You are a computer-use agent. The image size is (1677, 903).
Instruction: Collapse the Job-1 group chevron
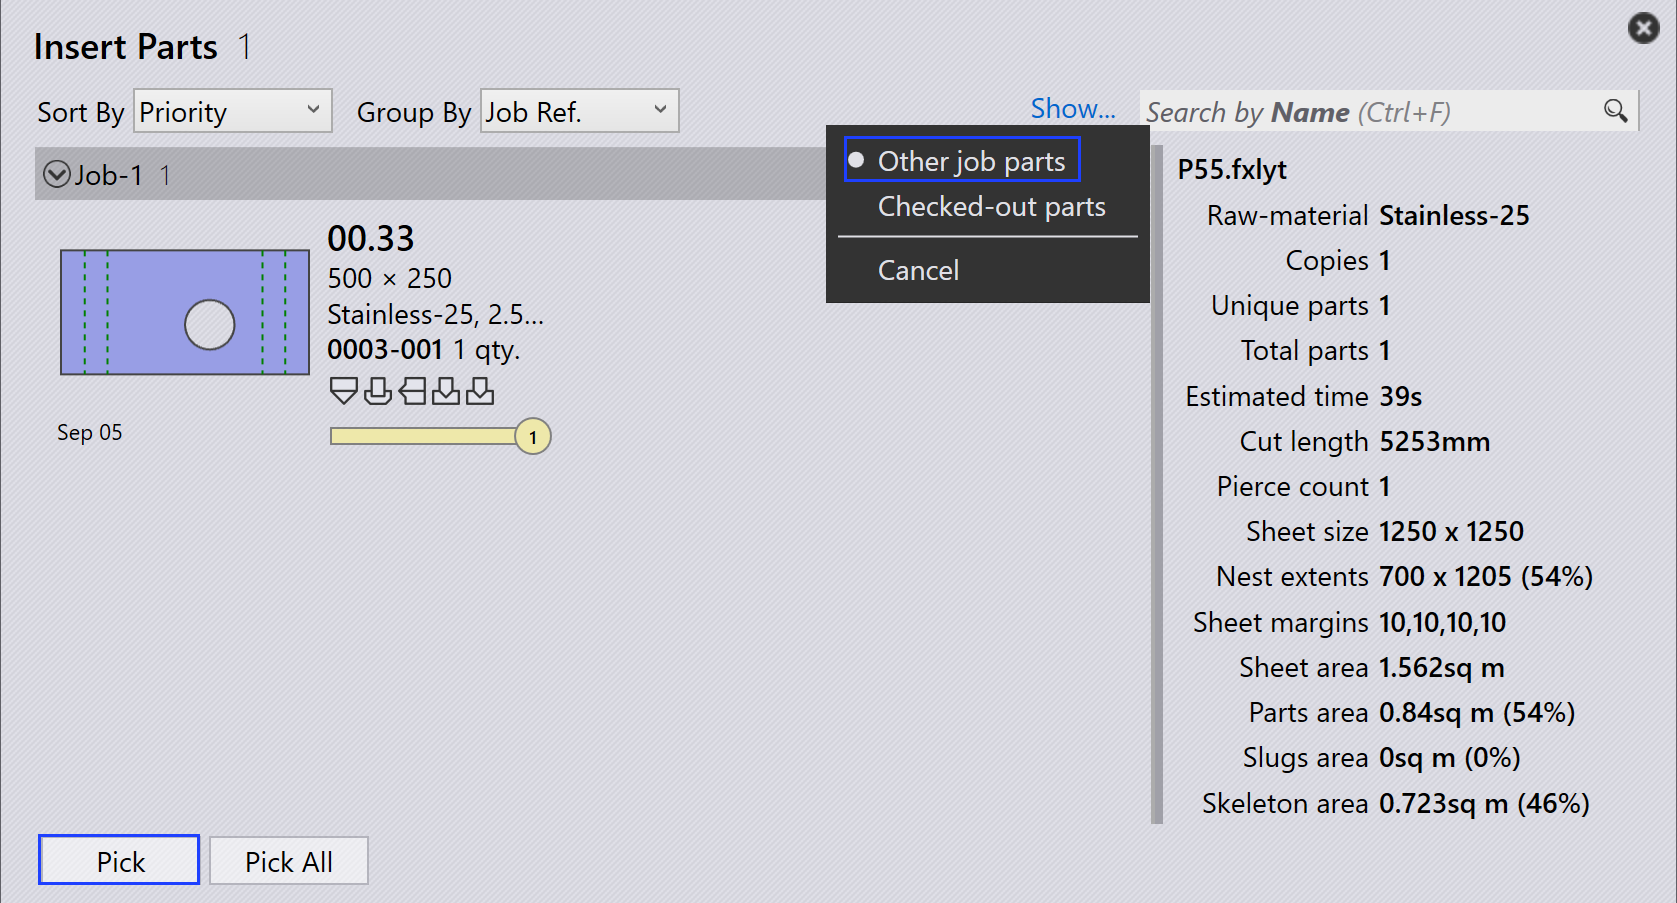[x=57, y=175]
